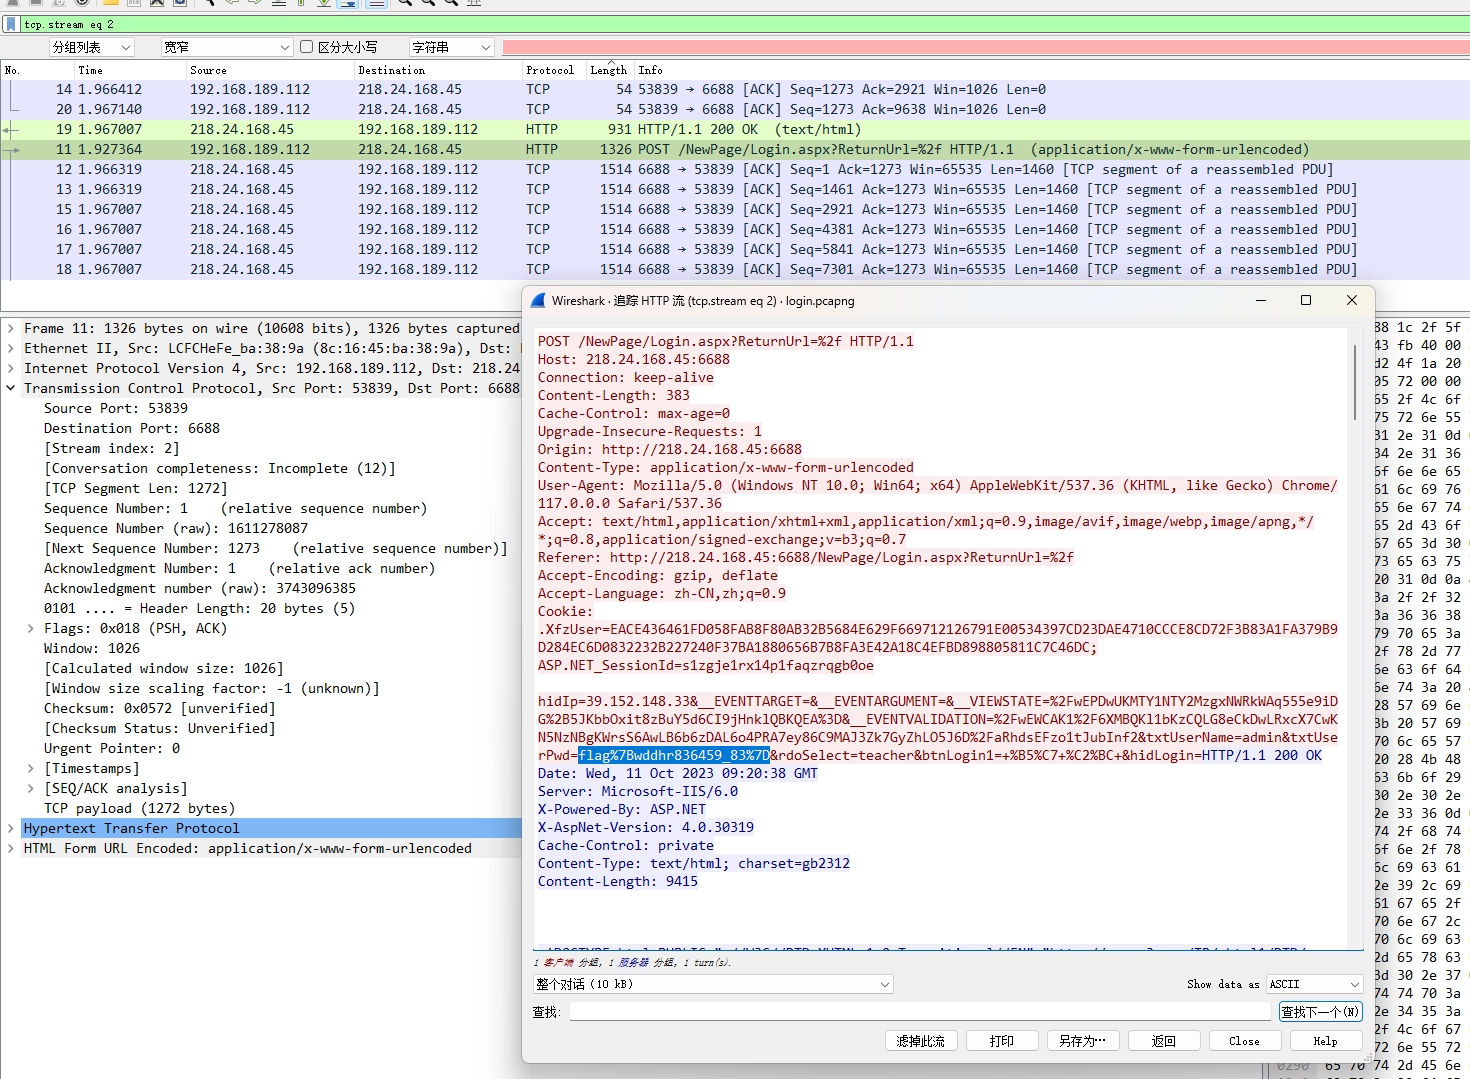Click the 另存为 save as button
Image resolution: width=1470 pixels, height=1079 pixels.
[x=1082, y=1041]
